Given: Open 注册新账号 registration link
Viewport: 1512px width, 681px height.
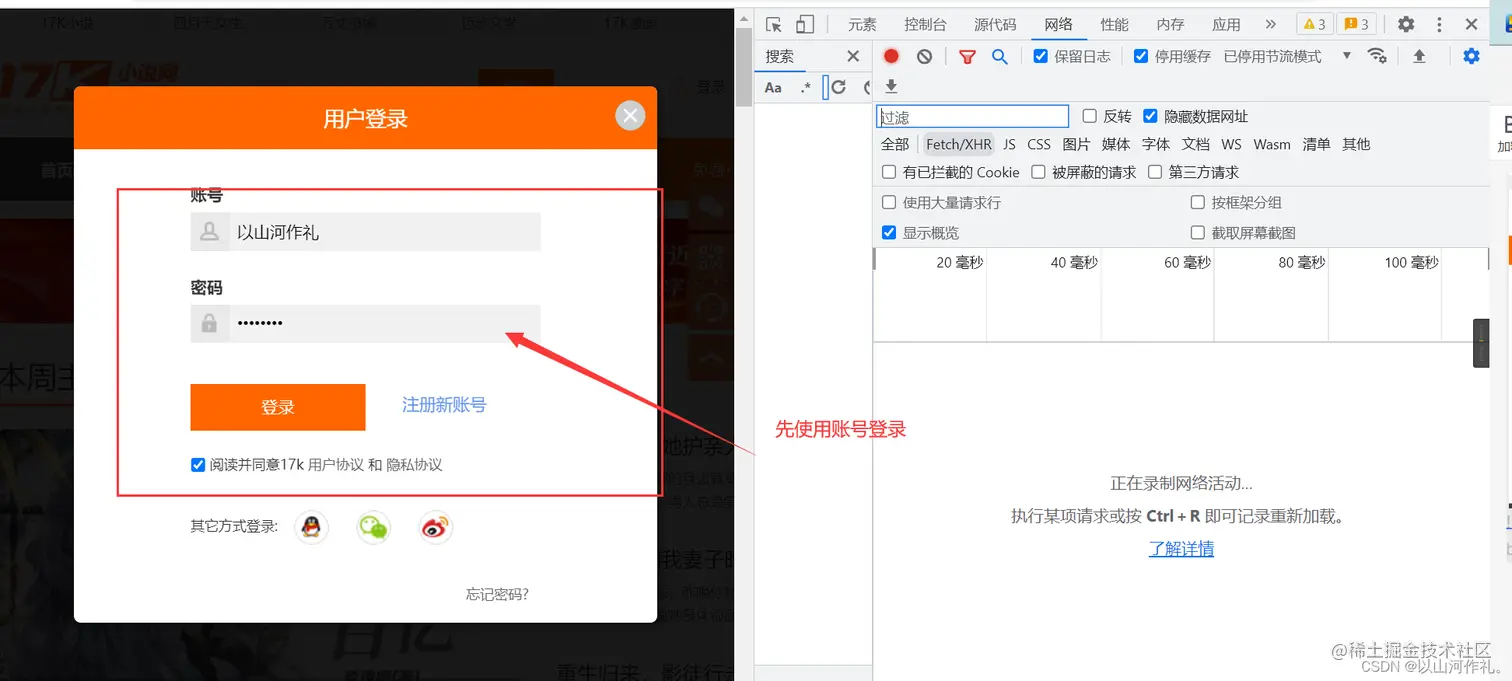Looking at the screenshot, I should [444, 405].
